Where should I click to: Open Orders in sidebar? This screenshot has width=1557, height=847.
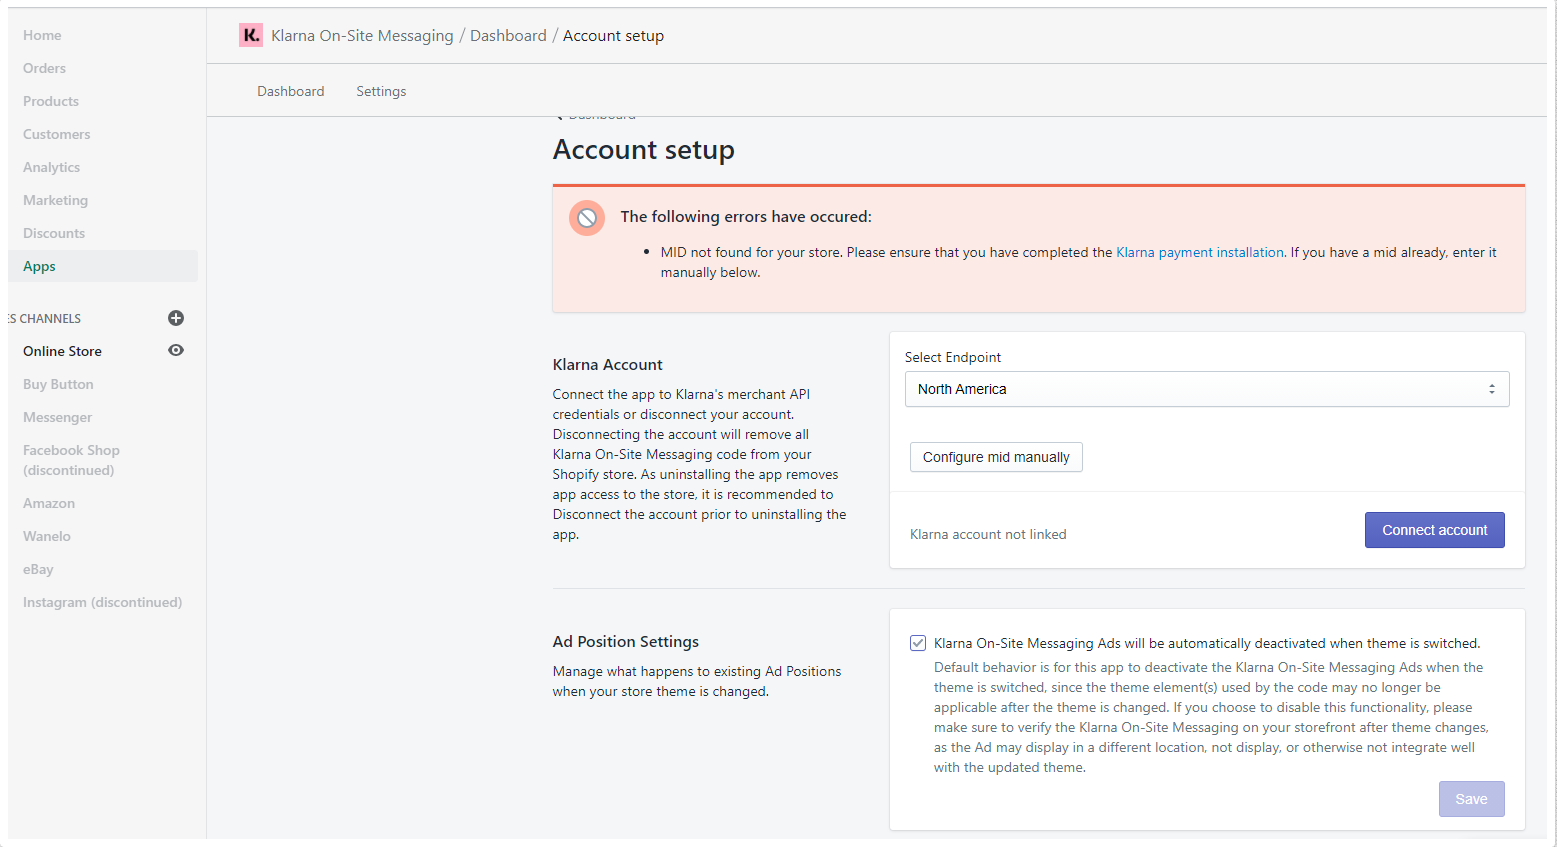pos(44,68)
